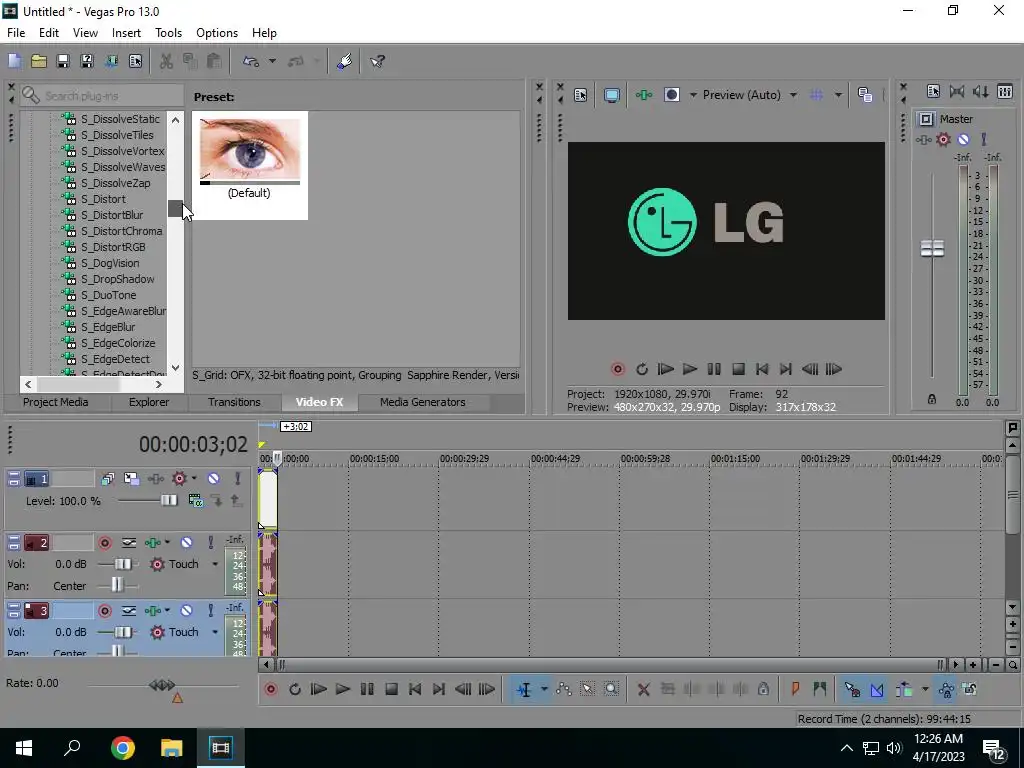Open the File menu
Viewport: 1024px width, 768px height.
[16, 33]
